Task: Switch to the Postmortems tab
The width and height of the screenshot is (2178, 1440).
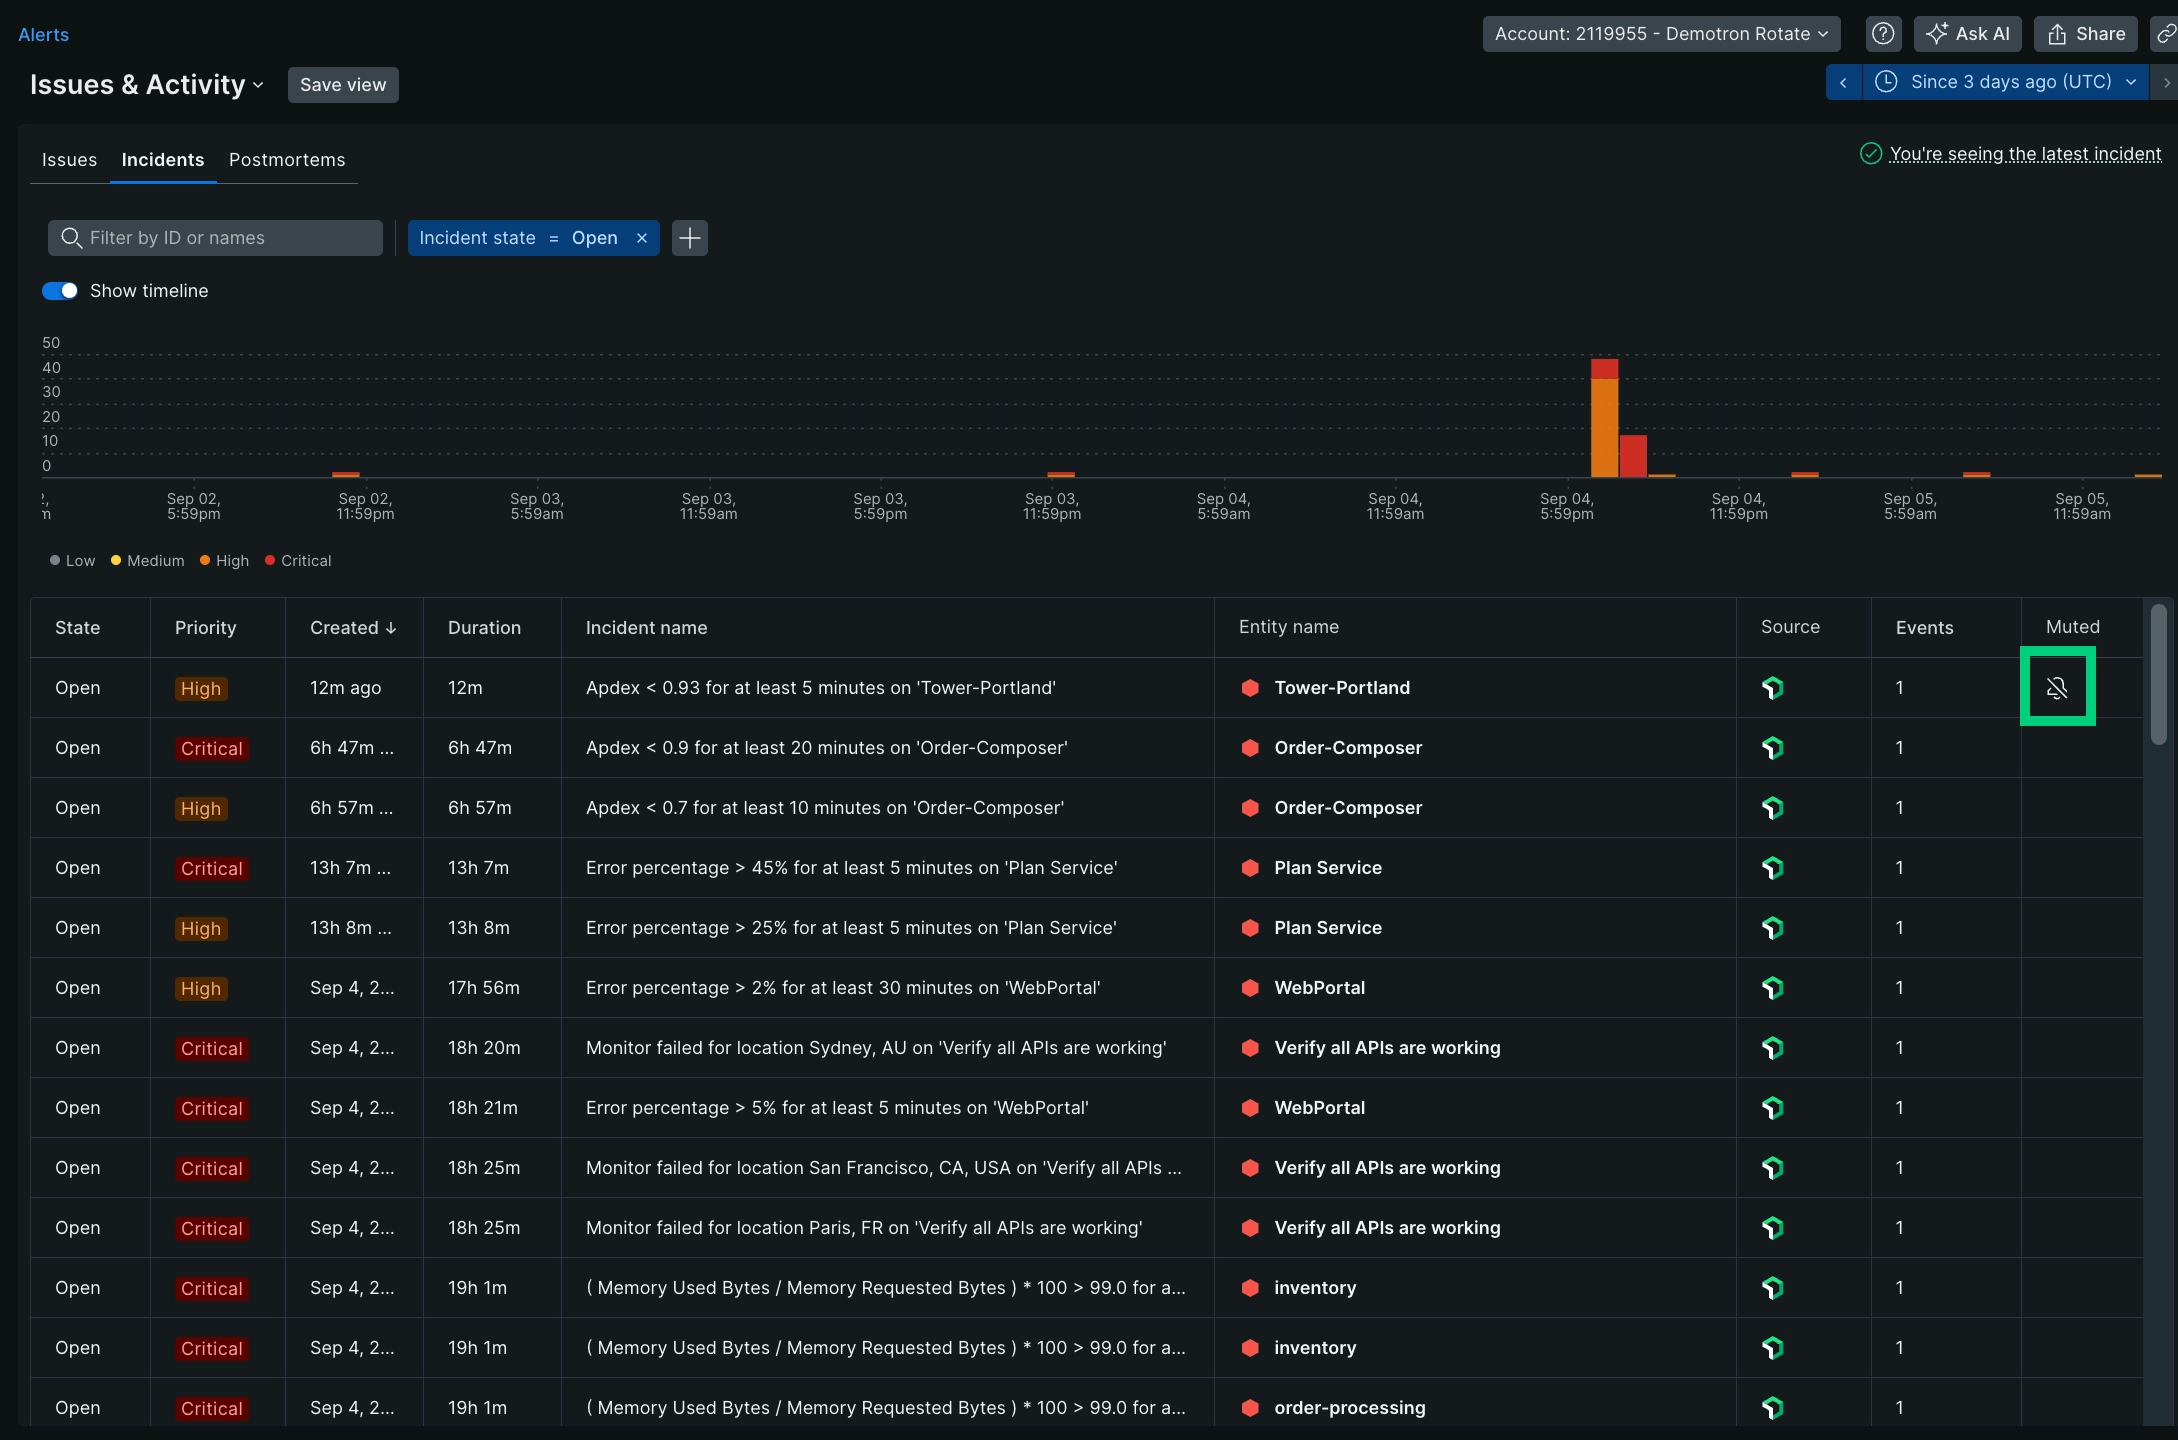Action: pyautogui.click(x=286, y=159)
